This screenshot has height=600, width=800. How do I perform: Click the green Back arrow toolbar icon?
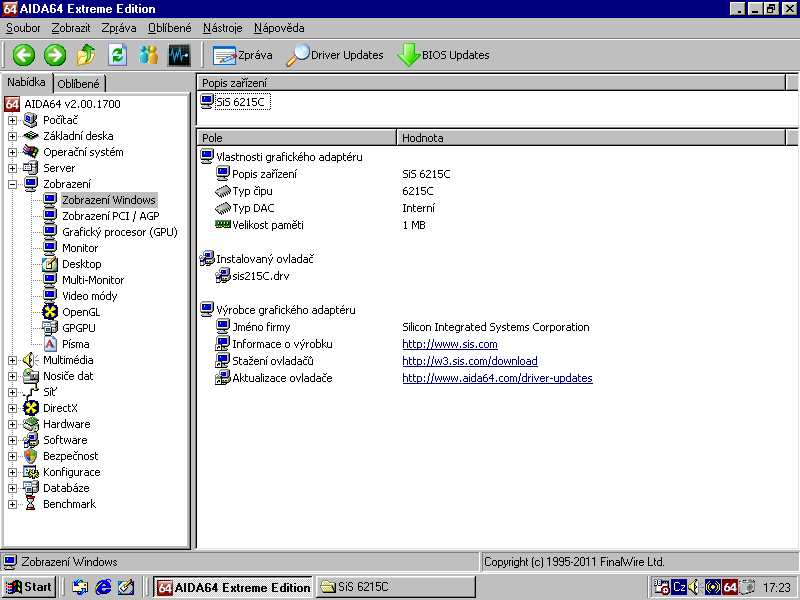[x=24, y=55]
